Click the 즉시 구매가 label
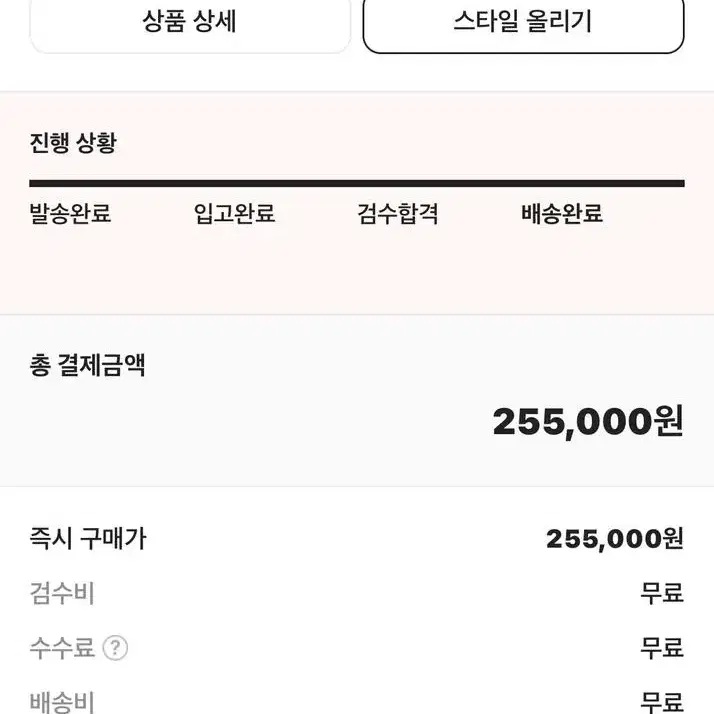 (88, 539)
